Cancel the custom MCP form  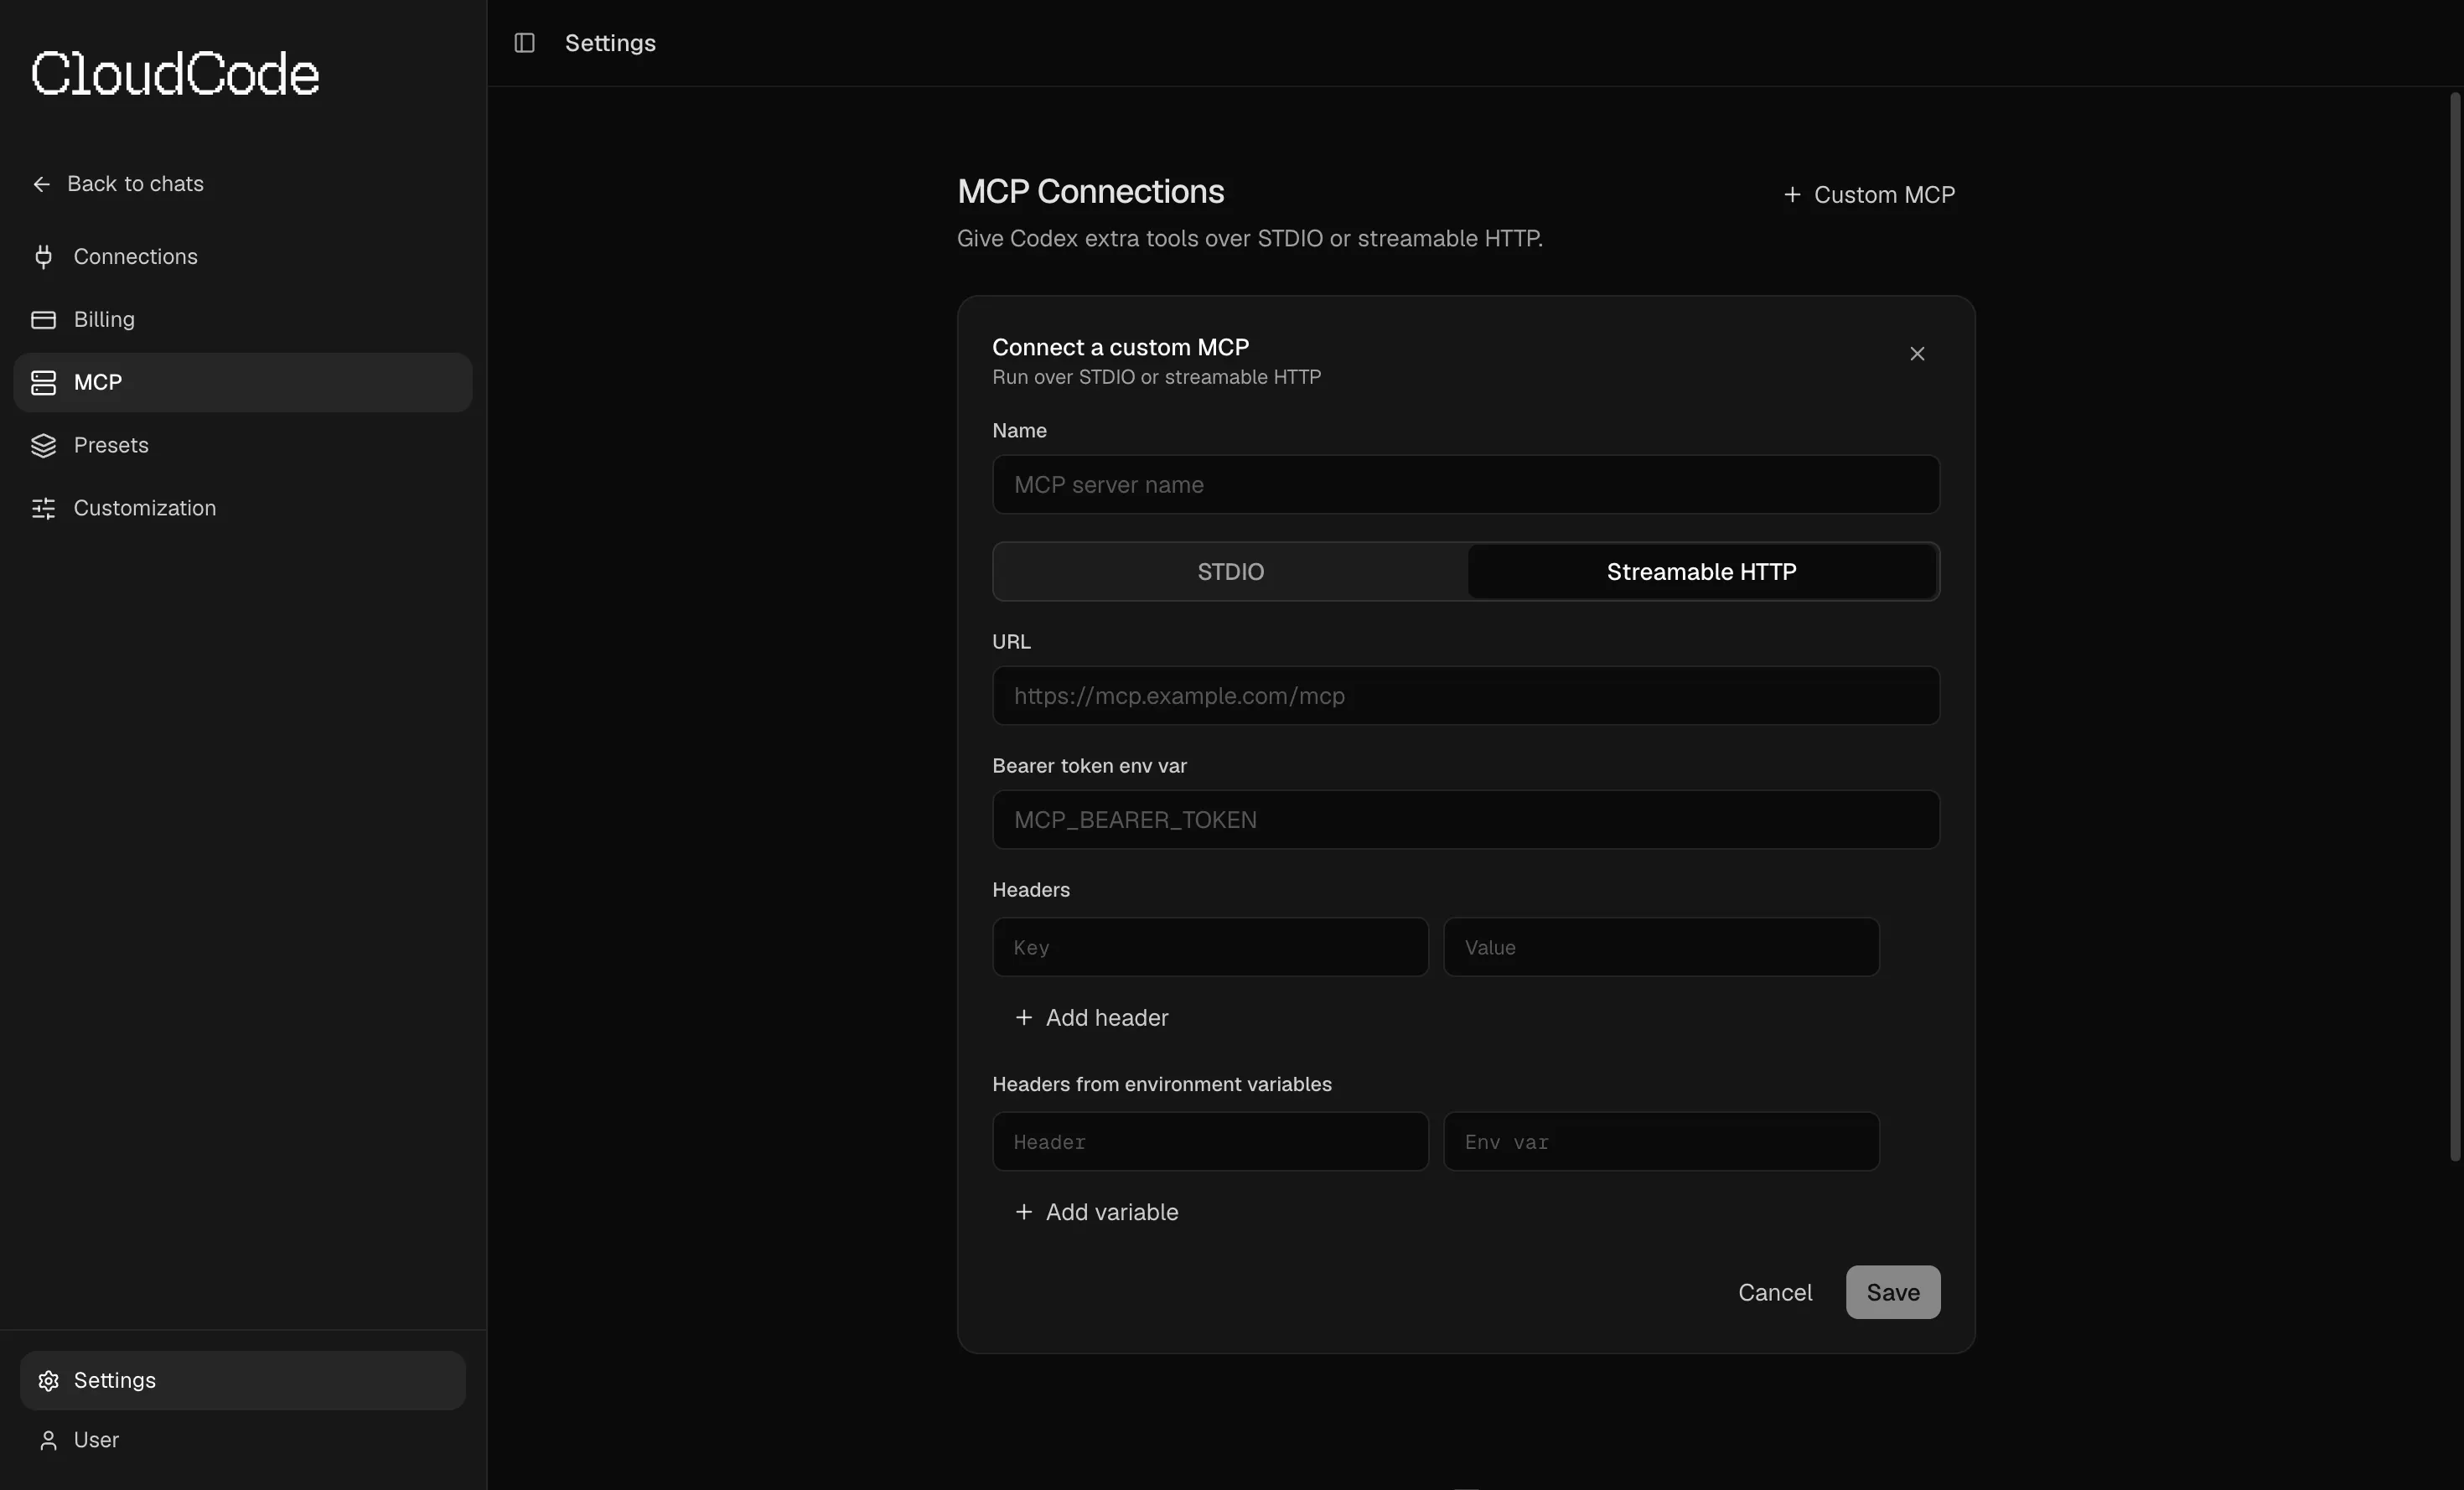click(x=1775, y=1293)
